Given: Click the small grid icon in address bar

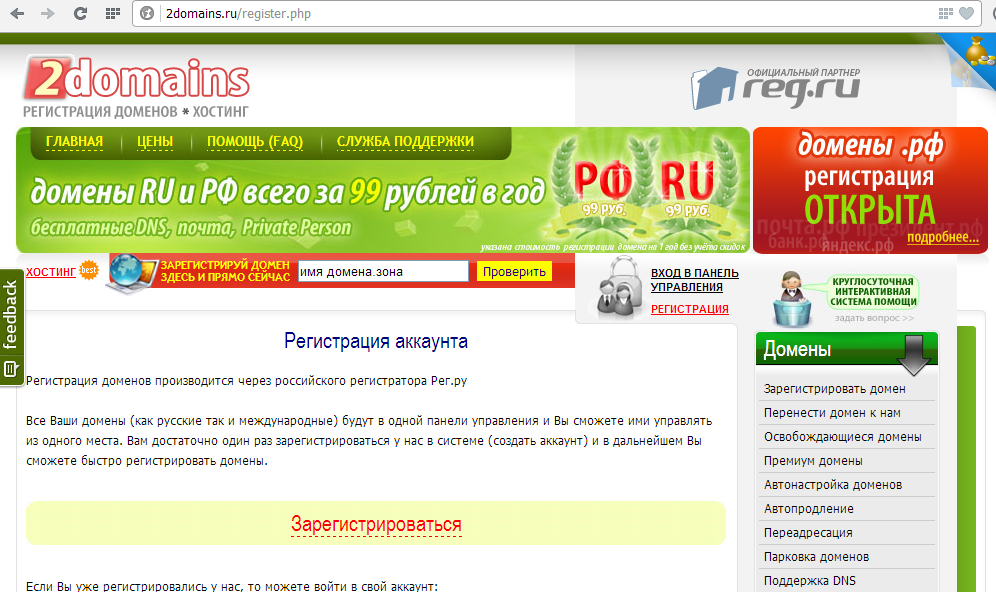Looking at the screenshot, I should (x=945, y=13).
